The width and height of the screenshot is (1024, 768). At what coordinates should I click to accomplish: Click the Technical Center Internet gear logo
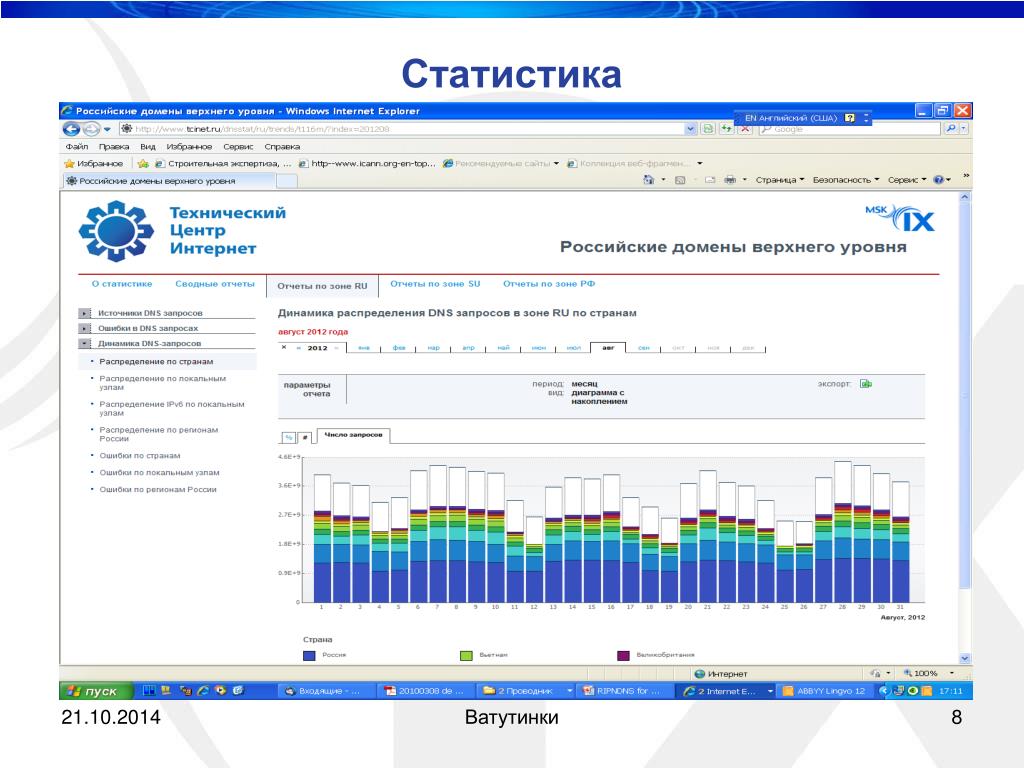(x=116, y=231)
